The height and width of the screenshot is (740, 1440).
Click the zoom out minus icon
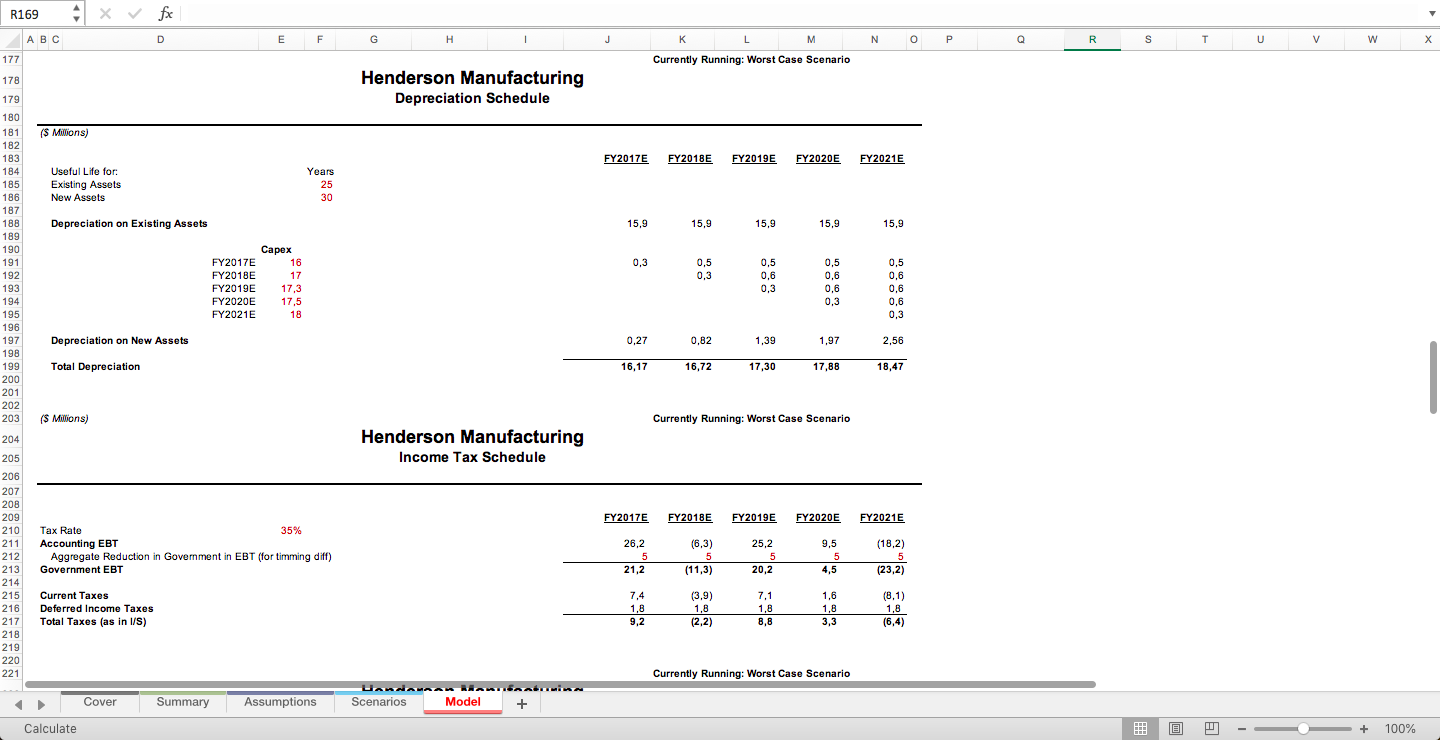[x=1242, y=729]
